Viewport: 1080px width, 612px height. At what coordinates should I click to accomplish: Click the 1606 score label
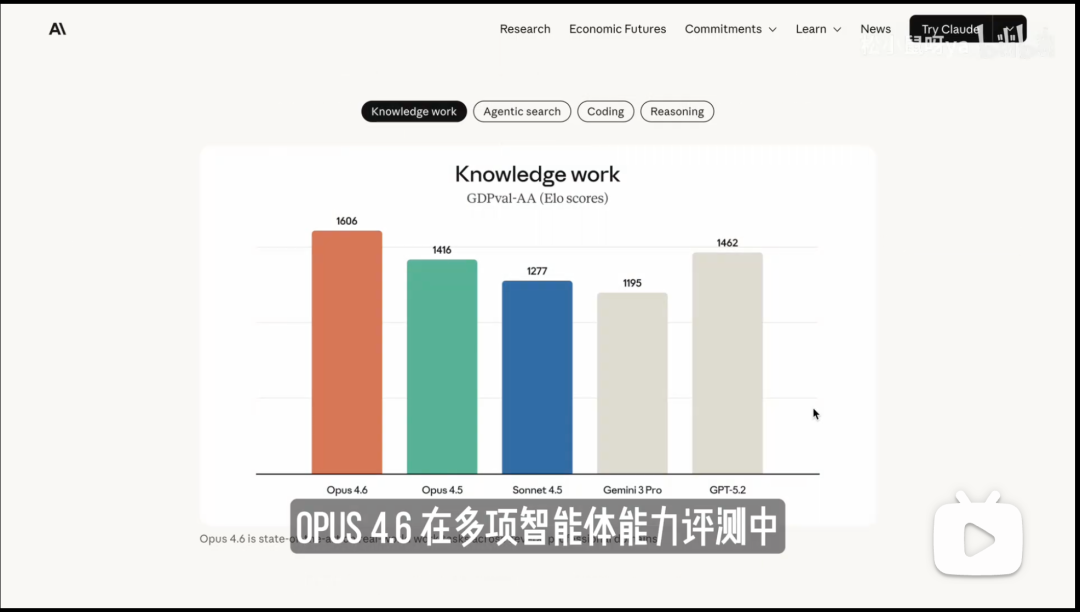(x=346, y=221)
